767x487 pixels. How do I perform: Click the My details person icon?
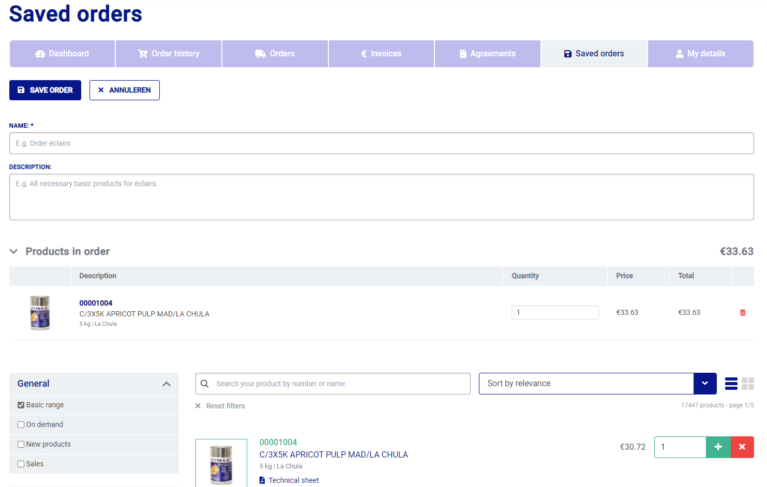[679, 54]
